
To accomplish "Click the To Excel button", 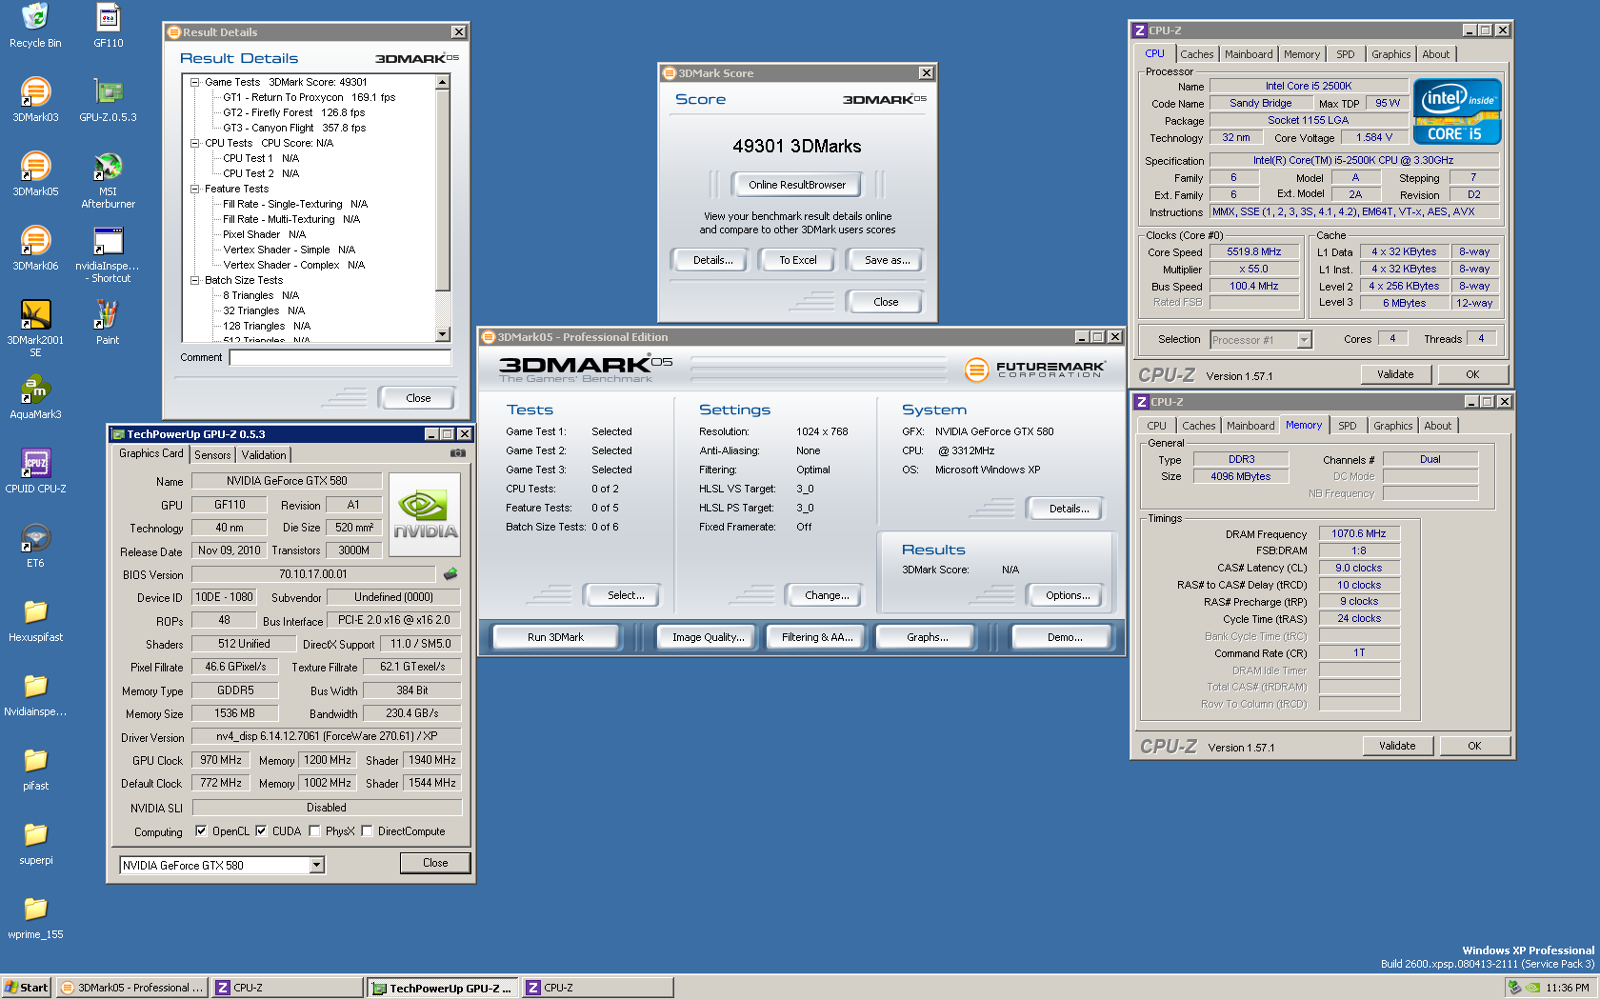I will 798,260.
